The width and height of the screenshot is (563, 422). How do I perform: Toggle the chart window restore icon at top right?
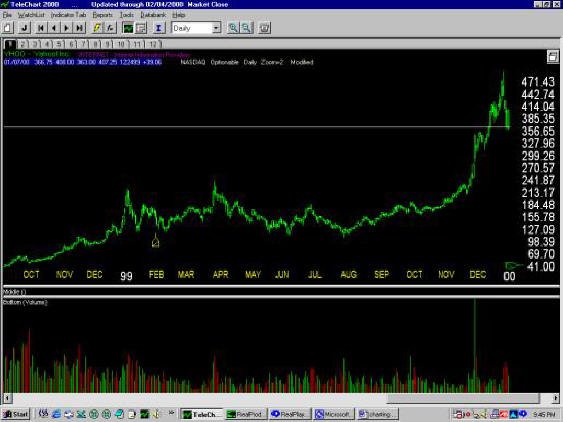[553, 56]
